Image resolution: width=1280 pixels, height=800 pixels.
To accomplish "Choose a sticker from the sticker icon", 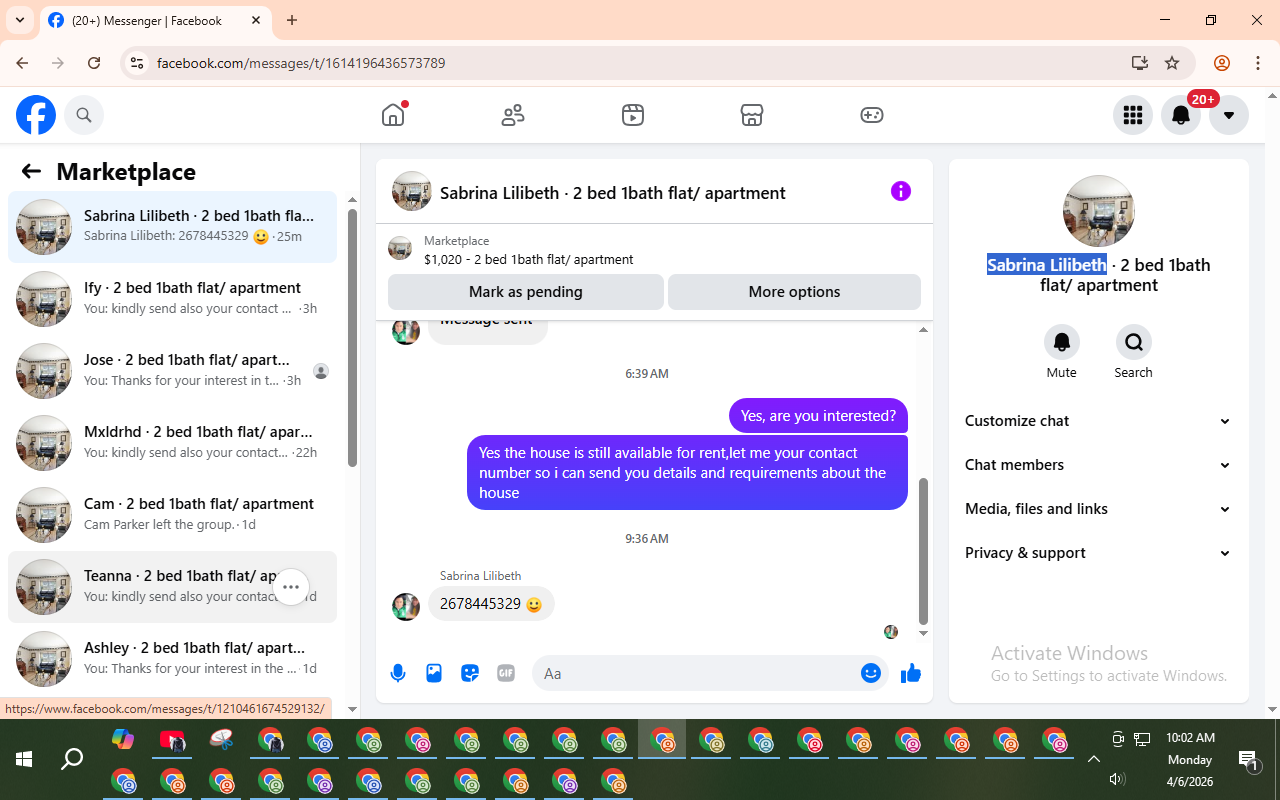I will 470,673.
